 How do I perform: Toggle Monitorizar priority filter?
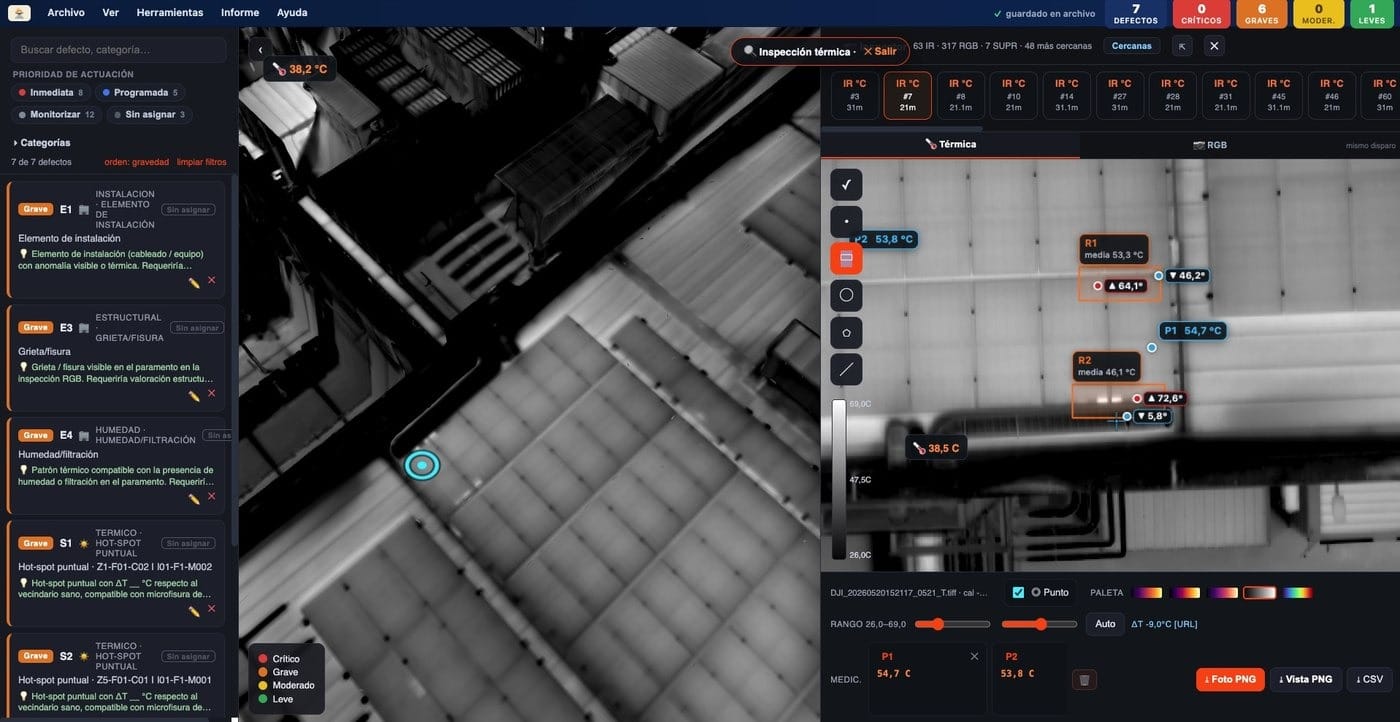tap(57, 115)
